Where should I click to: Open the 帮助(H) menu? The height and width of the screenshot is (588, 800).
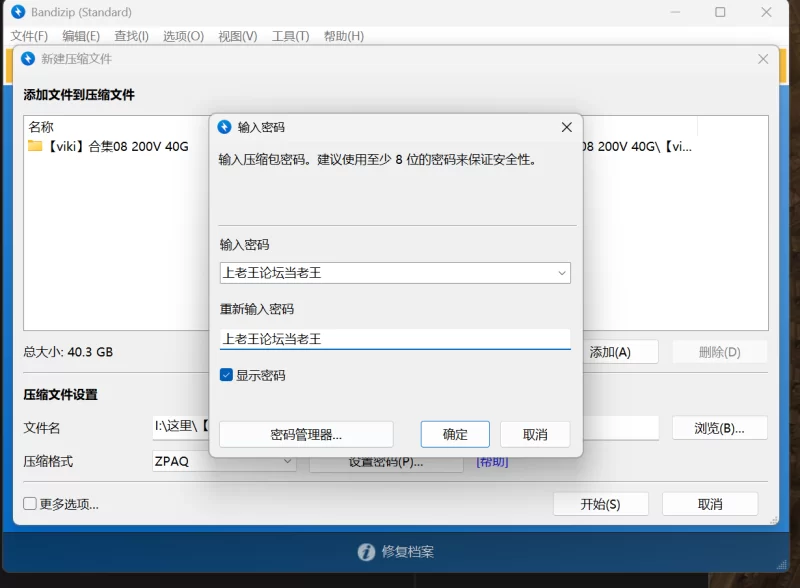click(344, 36)
